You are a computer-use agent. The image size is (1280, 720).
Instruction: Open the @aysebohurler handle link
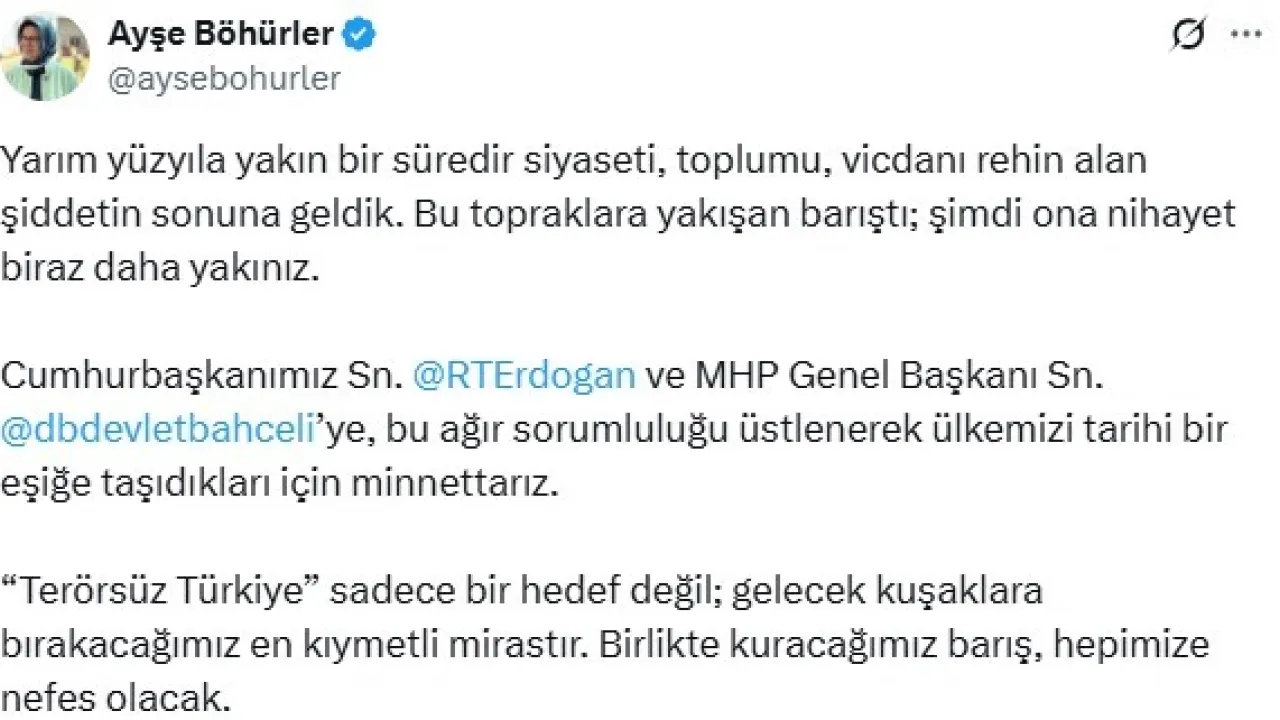pyautogui.click(x=223, y=79)
